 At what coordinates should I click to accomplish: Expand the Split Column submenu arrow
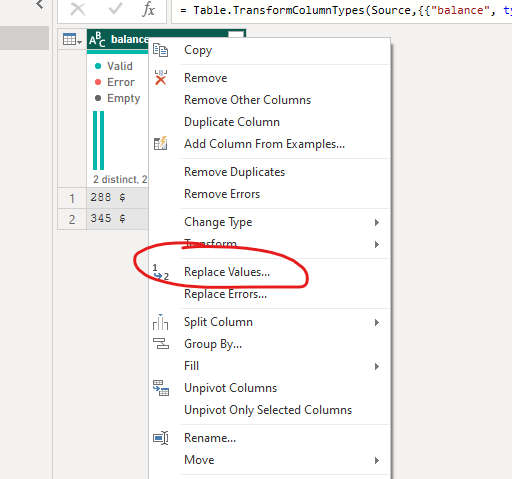click(377, 322)
